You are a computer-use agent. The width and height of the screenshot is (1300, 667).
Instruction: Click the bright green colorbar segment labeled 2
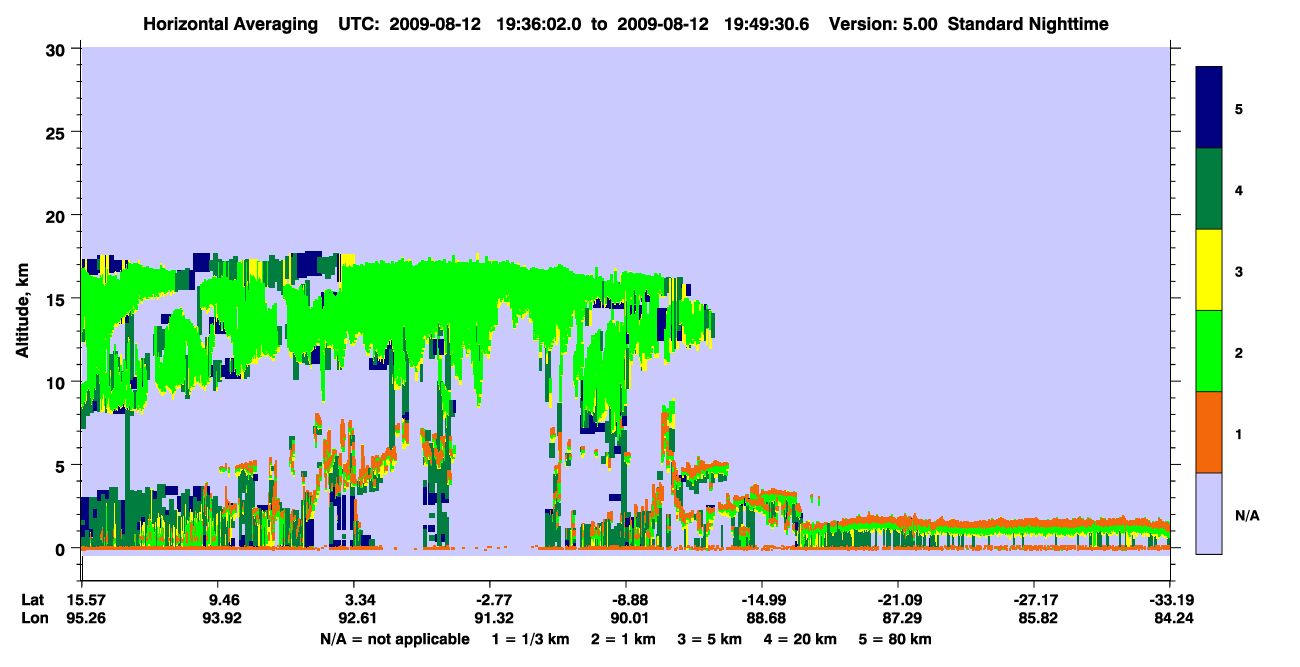[1209, 351]
